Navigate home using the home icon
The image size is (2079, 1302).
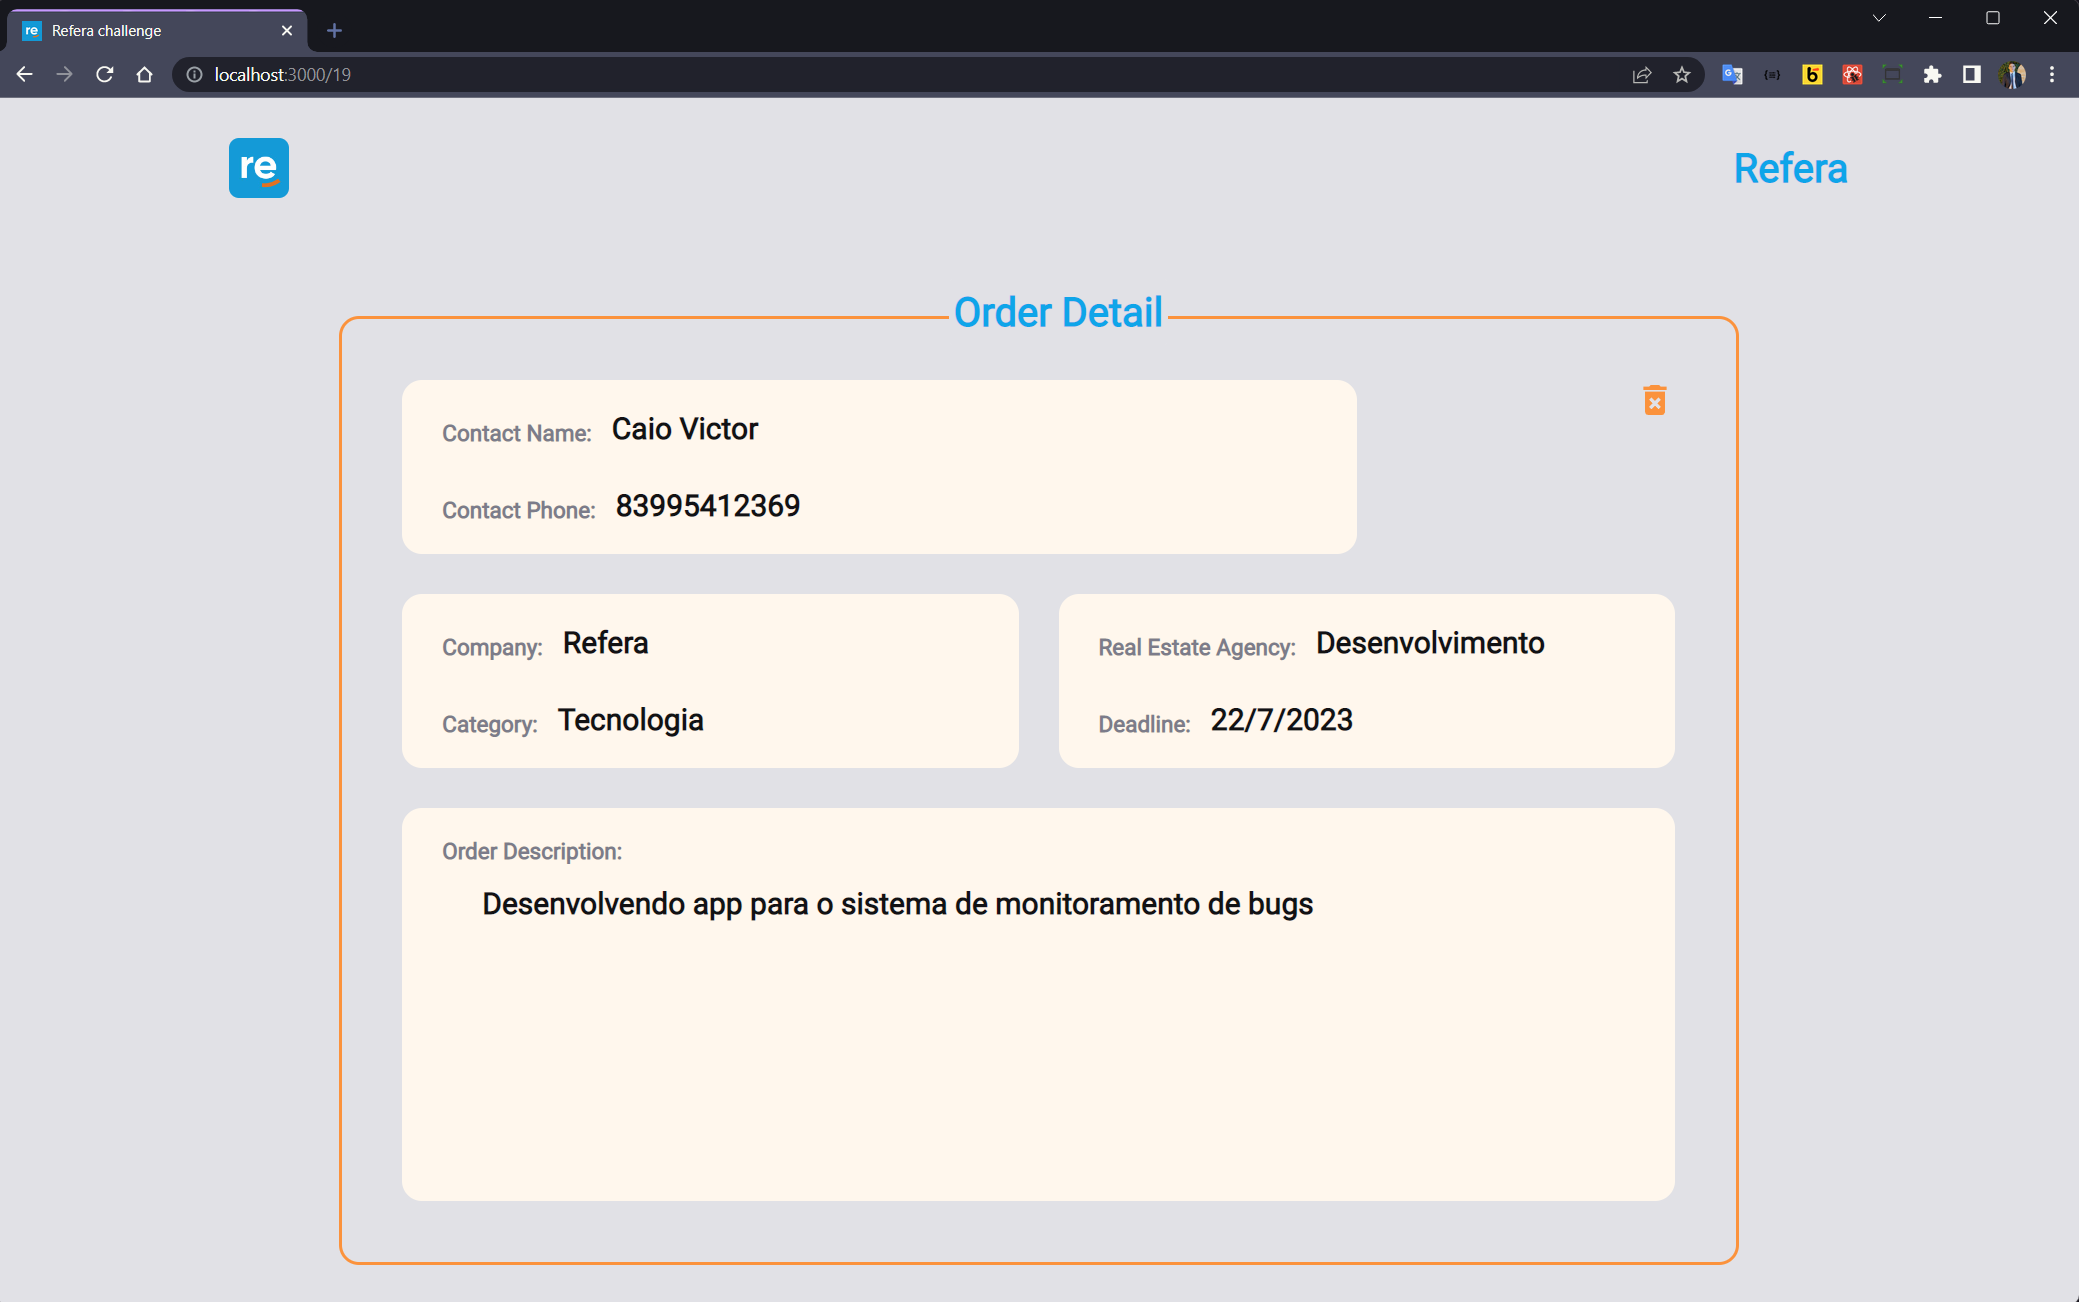pos(144,74)
